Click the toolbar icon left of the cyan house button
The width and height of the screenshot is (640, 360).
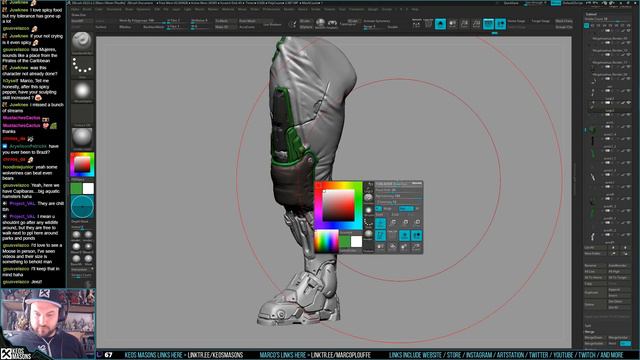pyautogui.click(x=428, y=24)
